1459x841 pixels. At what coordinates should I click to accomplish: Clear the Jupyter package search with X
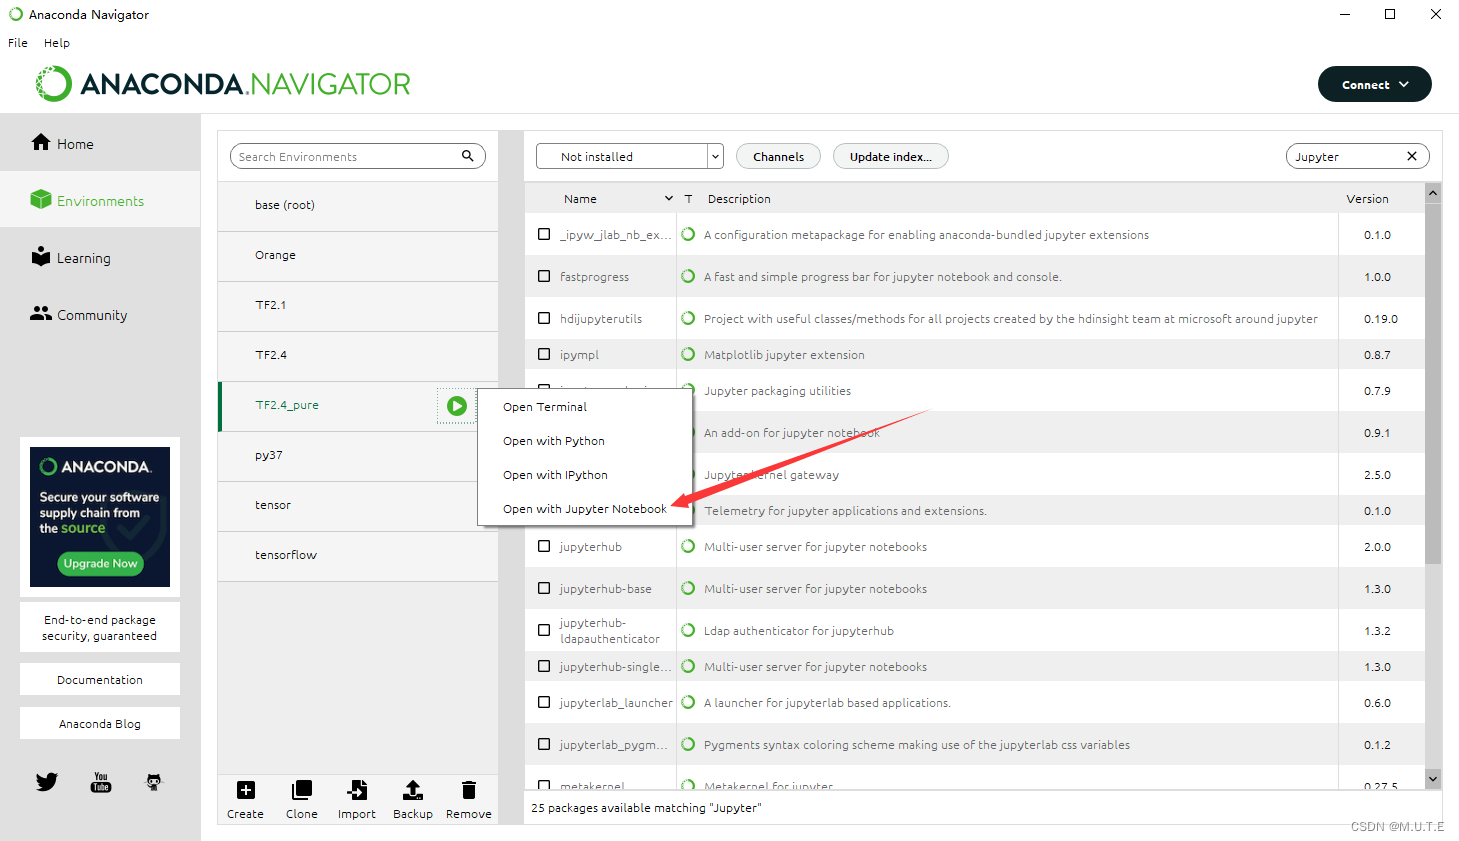point(1412,156)
